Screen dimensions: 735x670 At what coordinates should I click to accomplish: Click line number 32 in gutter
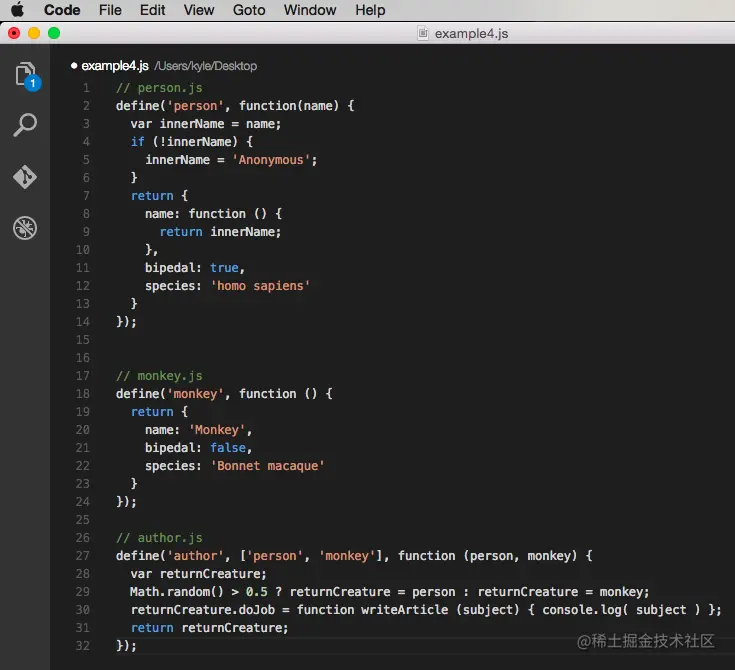coord(82,646)
